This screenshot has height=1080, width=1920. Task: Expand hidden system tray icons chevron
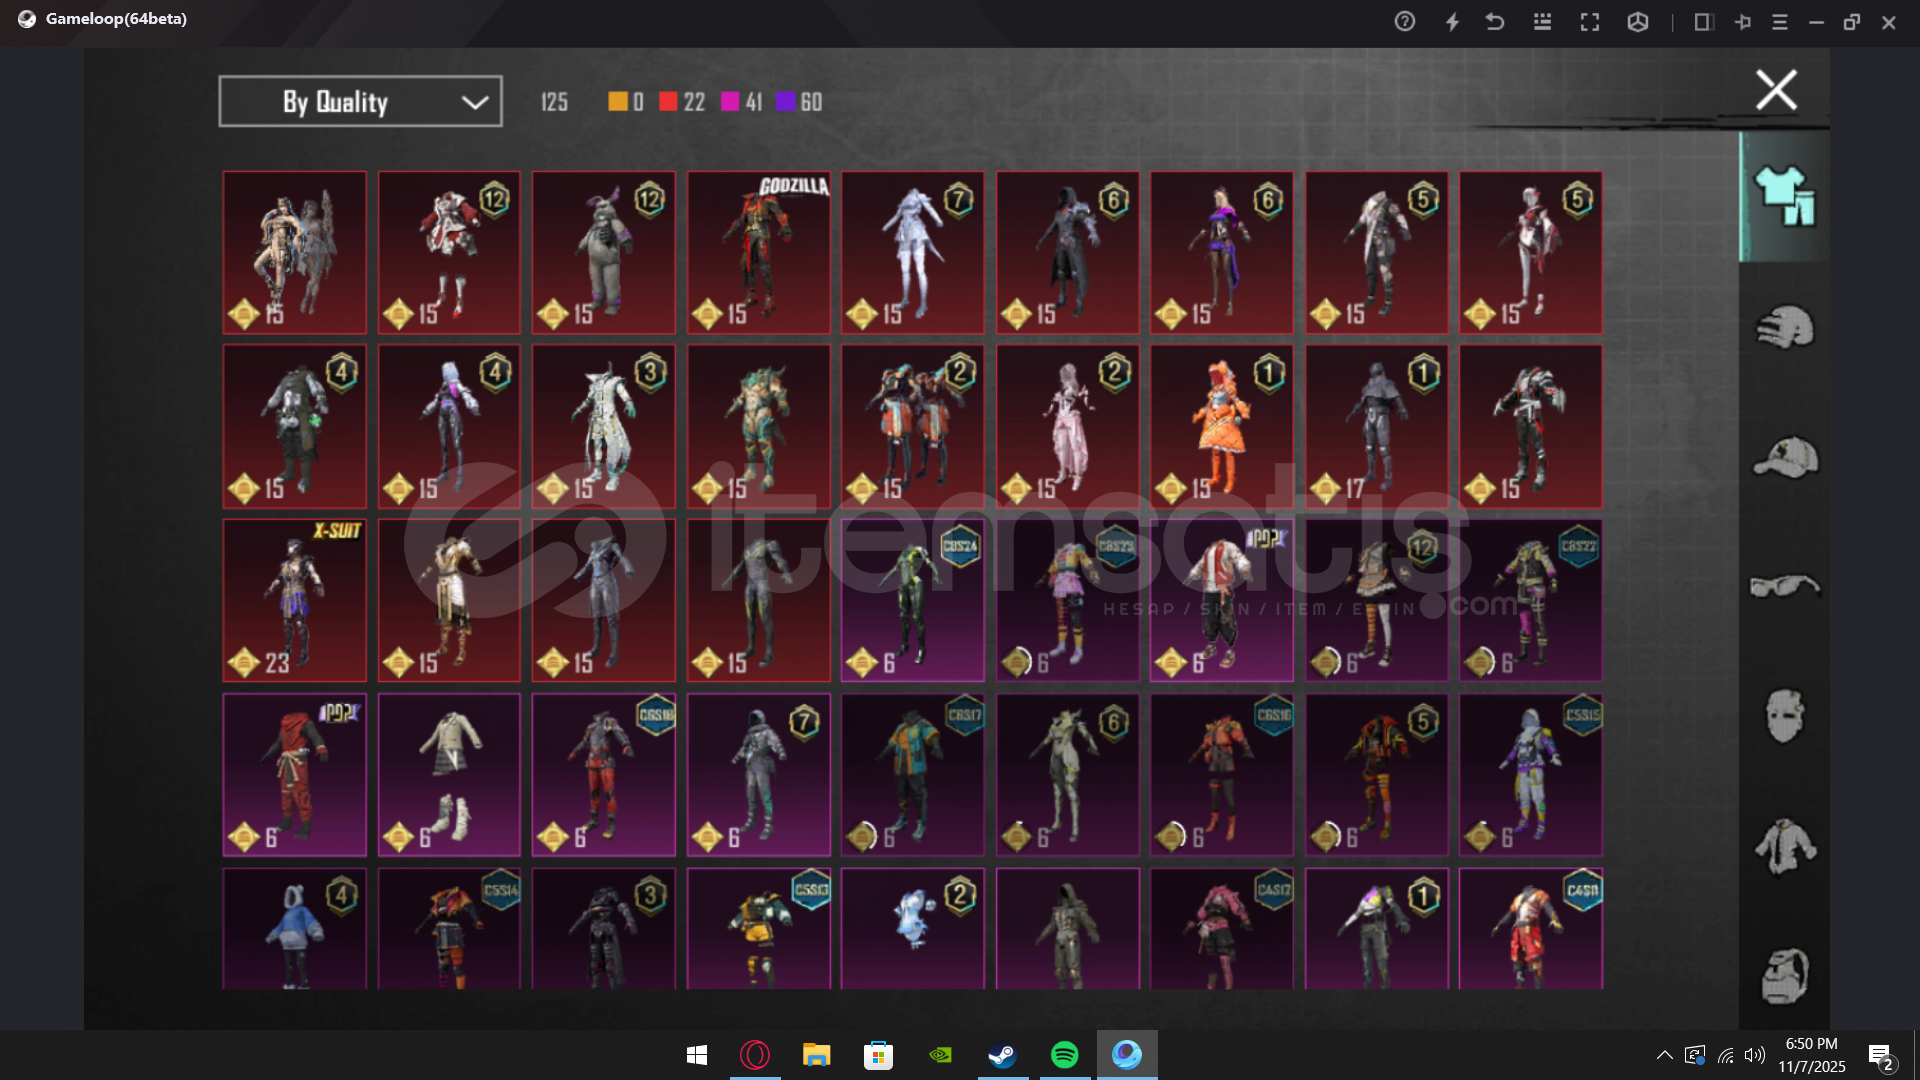click(x=1664, y=1054)
